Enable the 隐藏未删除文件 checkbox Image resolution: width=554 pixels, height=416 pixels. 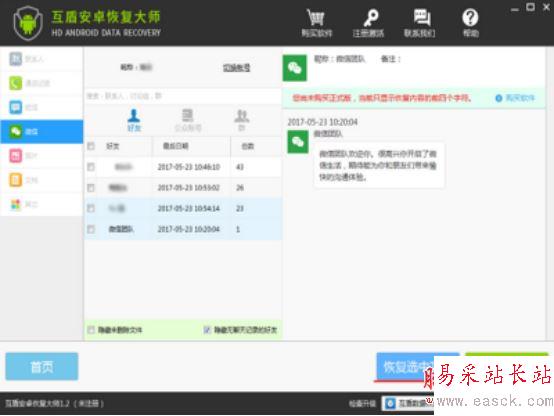click(91, 330)
